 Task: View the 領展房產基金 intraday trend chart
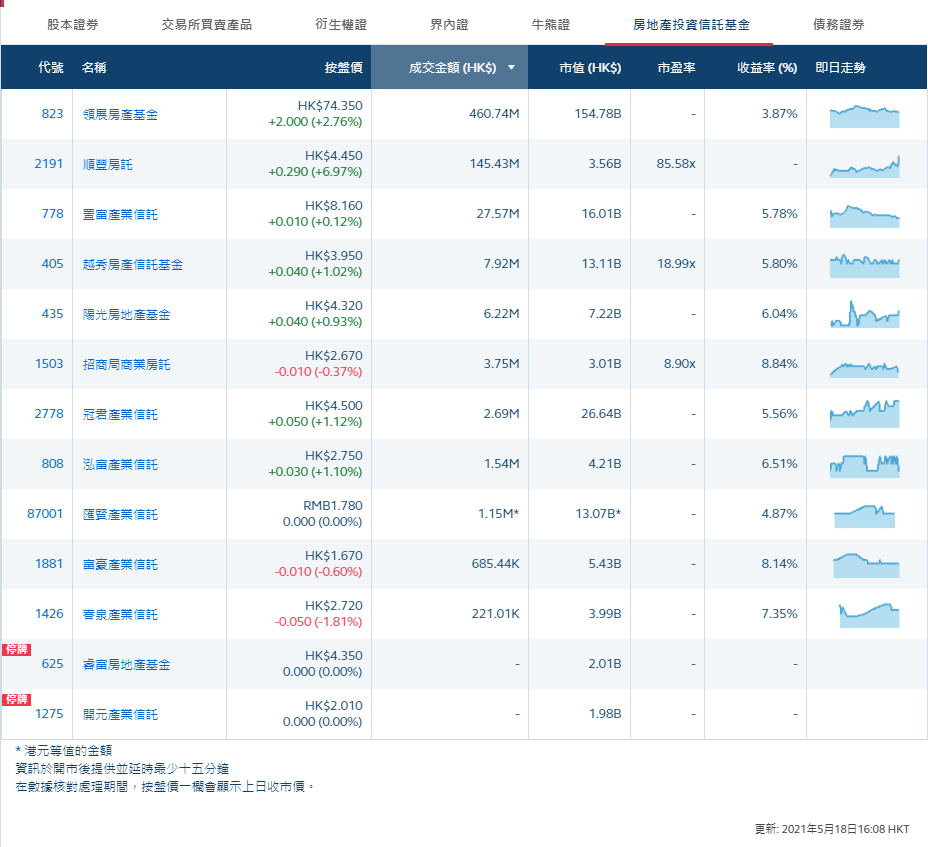click(x=864, y=115)
